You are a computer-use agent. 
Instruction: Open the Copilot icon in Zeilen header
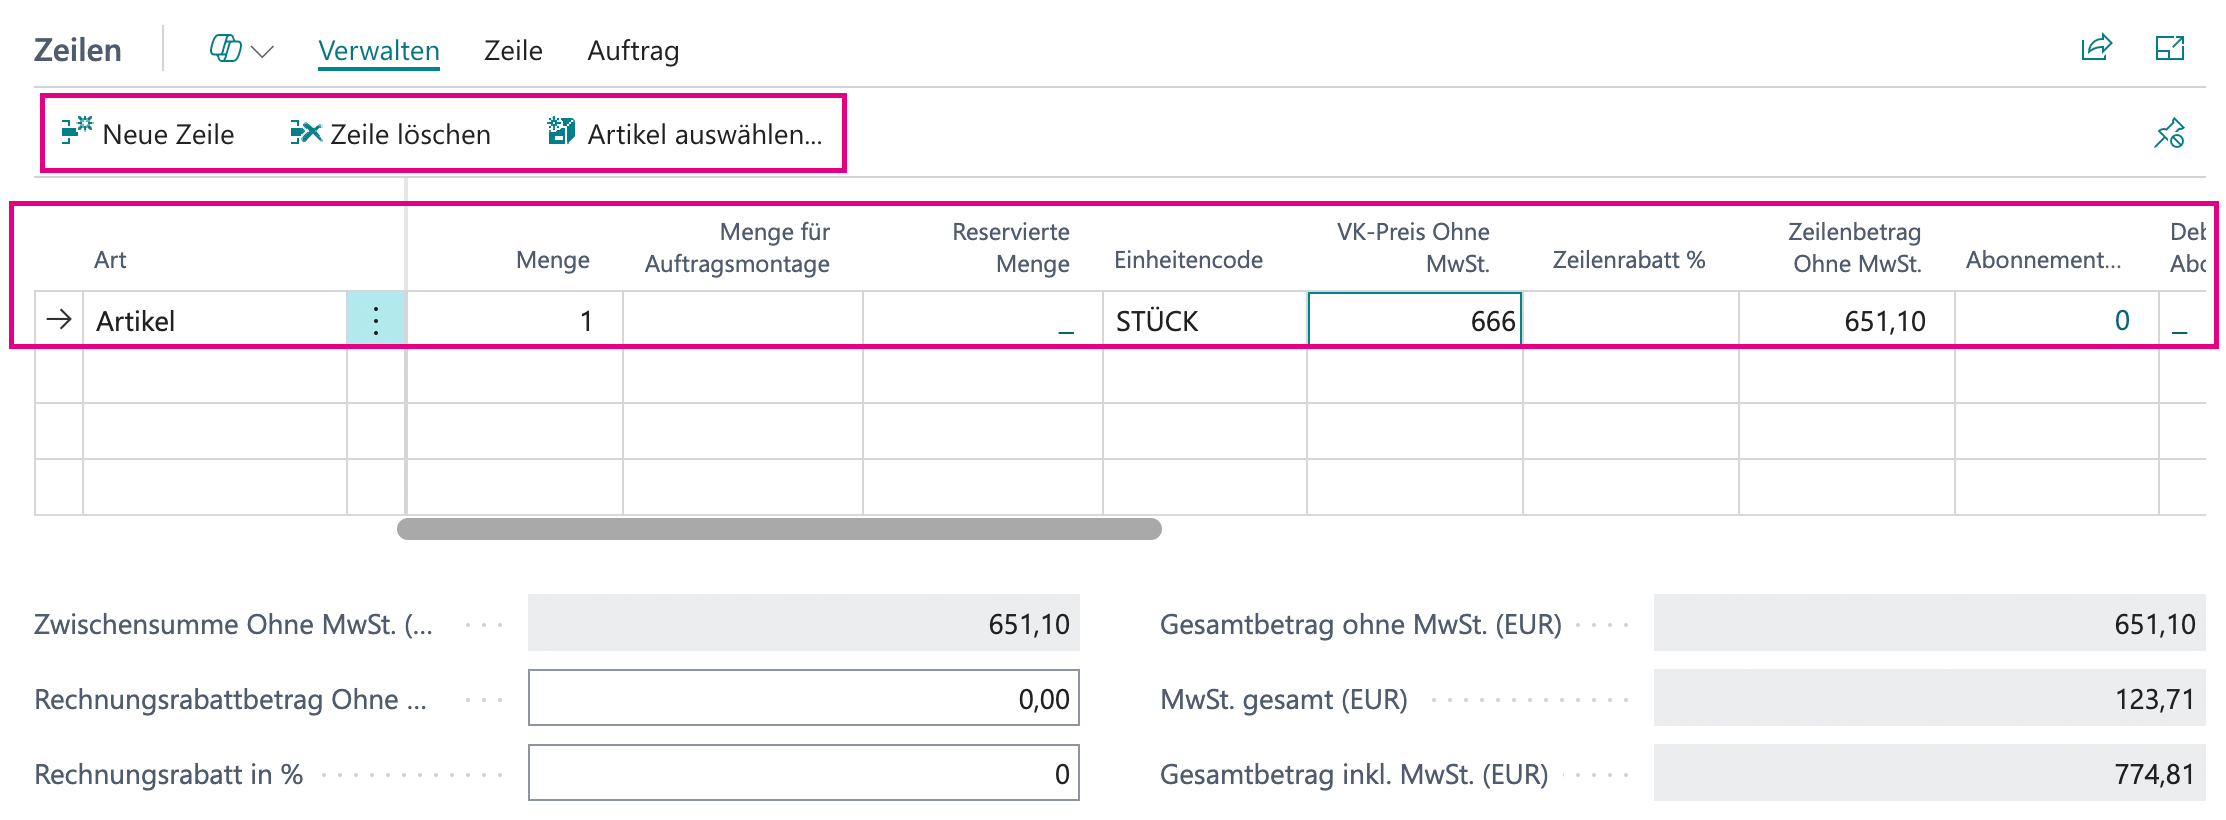pyautogui.click(x=226, y=49)
